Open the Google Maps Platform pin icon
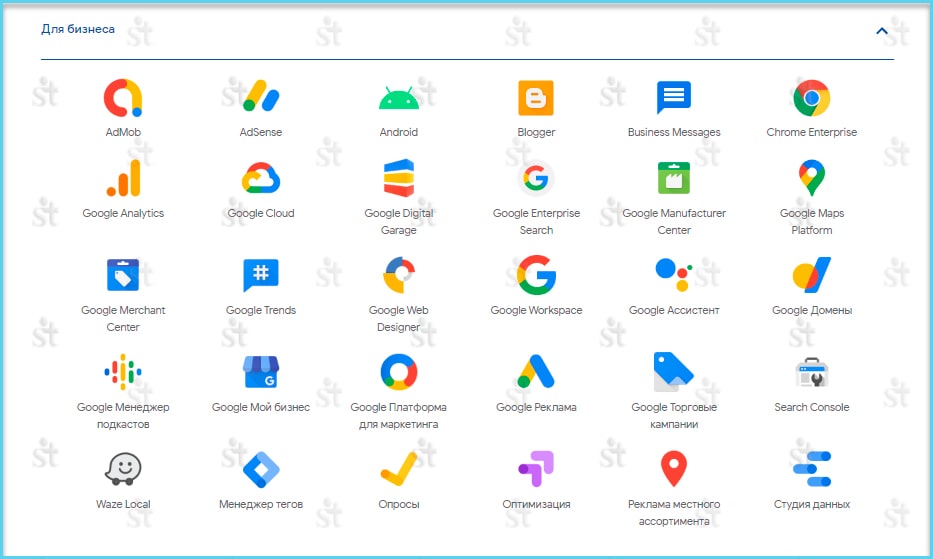The height and width of the screenshot is (559, 933). click(812, 178)
